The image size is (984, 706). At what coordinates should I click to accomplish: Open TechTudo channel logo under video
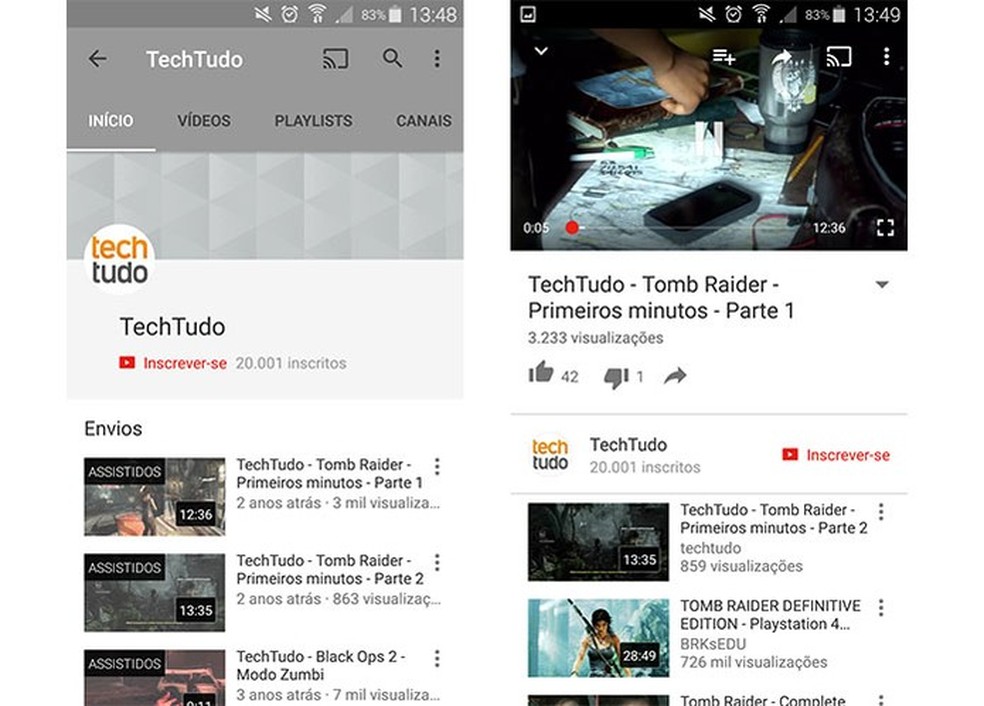point(550,454)
